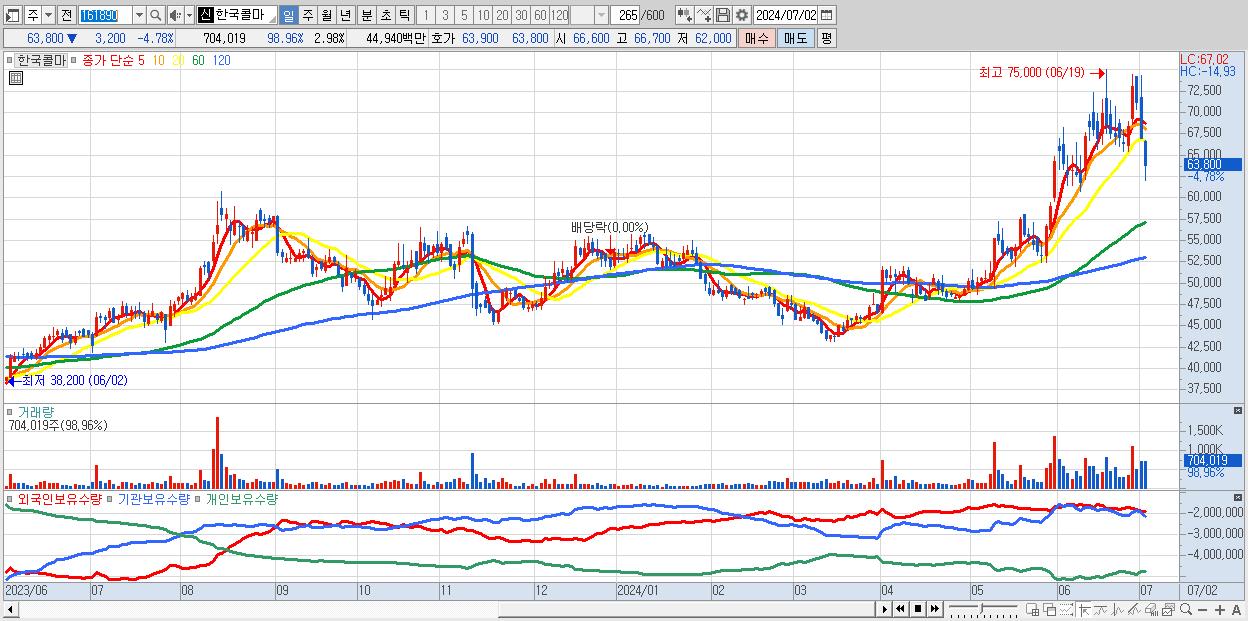Click the 신 badge before stock name
Viewport: 1248px width, 621px height.
[x=205, y=15]
